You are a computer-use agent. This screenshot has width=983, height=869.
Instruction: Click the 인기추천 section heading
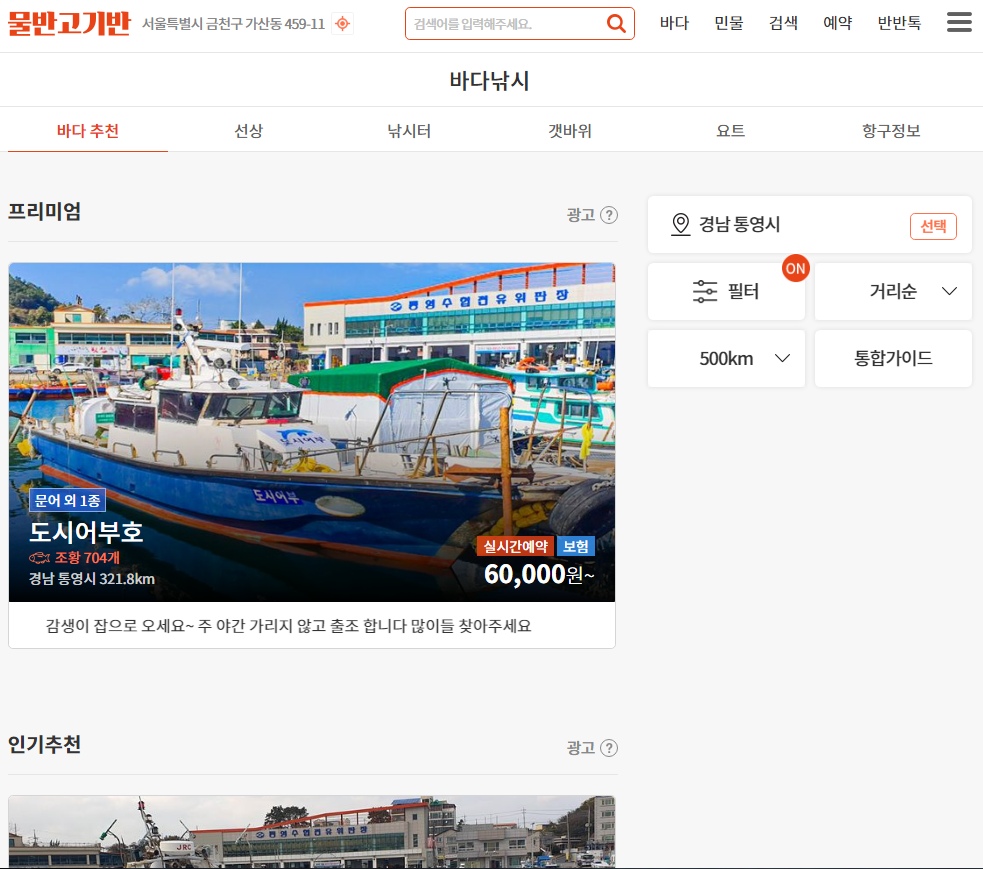click(45, 744)
